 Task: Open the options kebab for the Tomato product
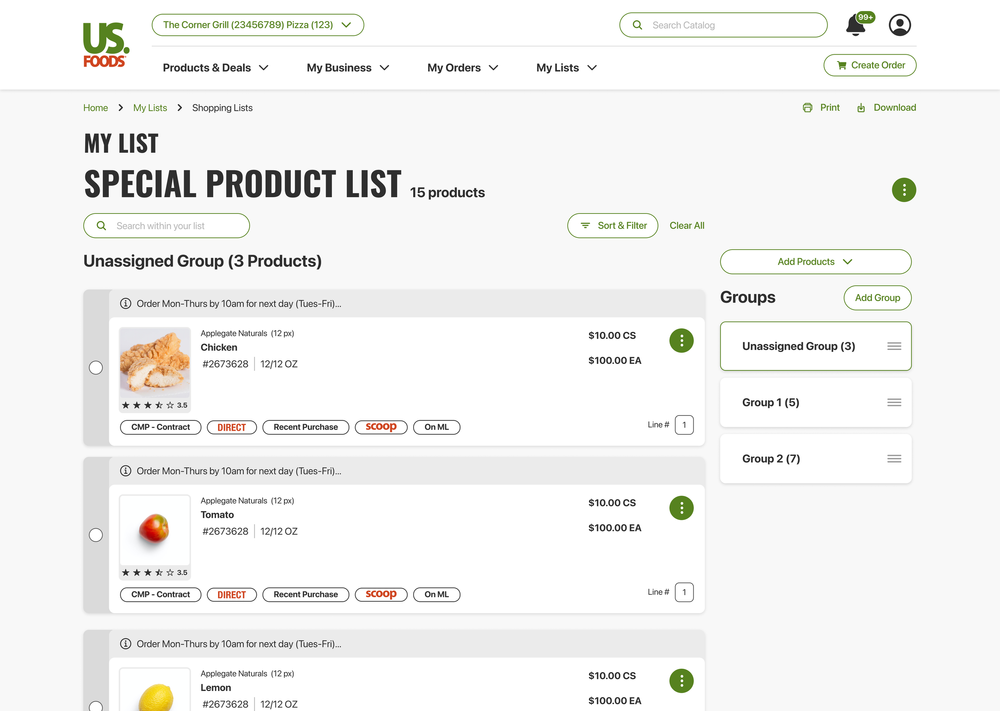pyautogui.click(x=681, y=507)
